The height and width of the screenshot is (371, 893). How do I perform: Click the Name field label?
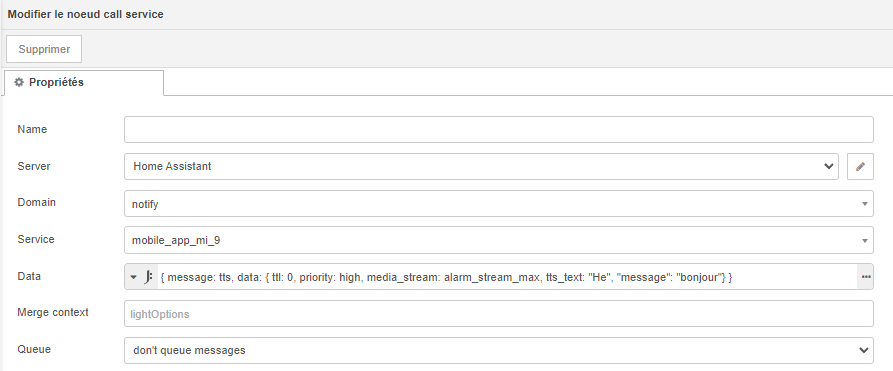click(32, 129)
